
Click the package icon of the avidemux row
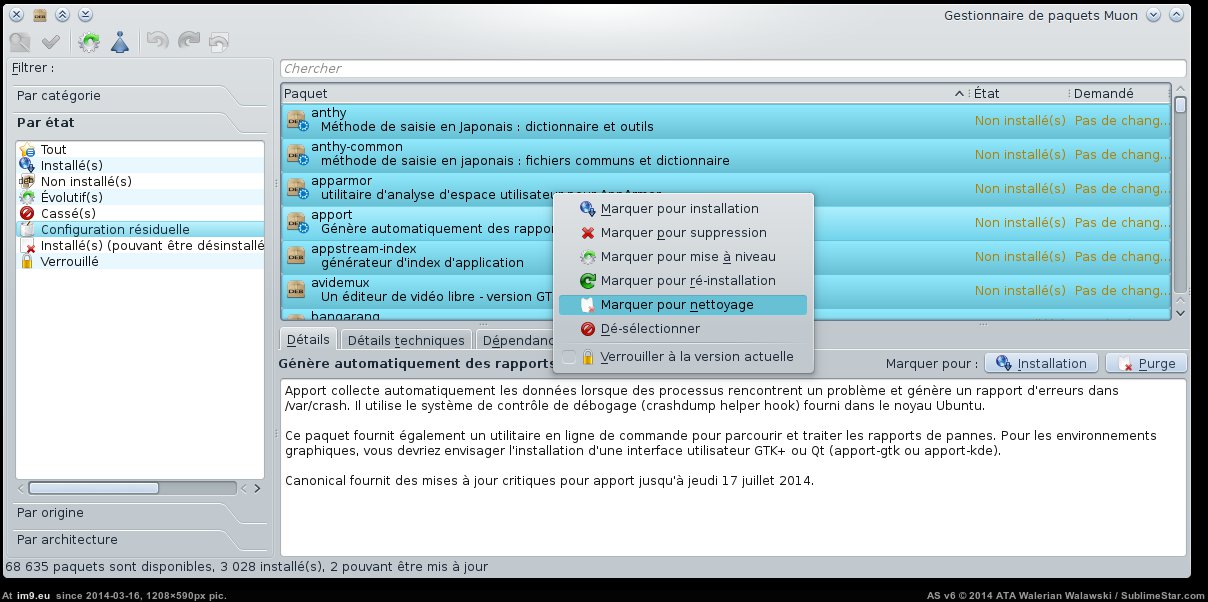coord(296,290)
